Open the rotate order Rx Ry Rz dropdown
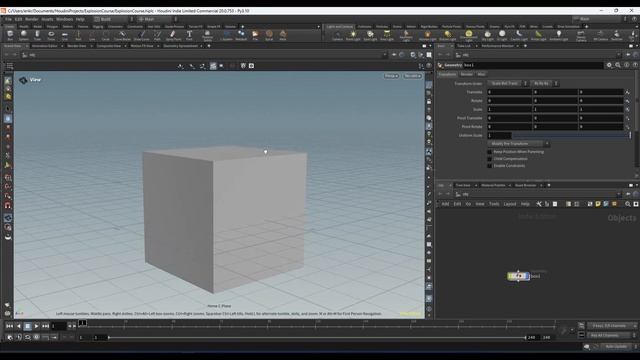Image resolution: width=640 pixels, height=360 pixels. point(545,83)
